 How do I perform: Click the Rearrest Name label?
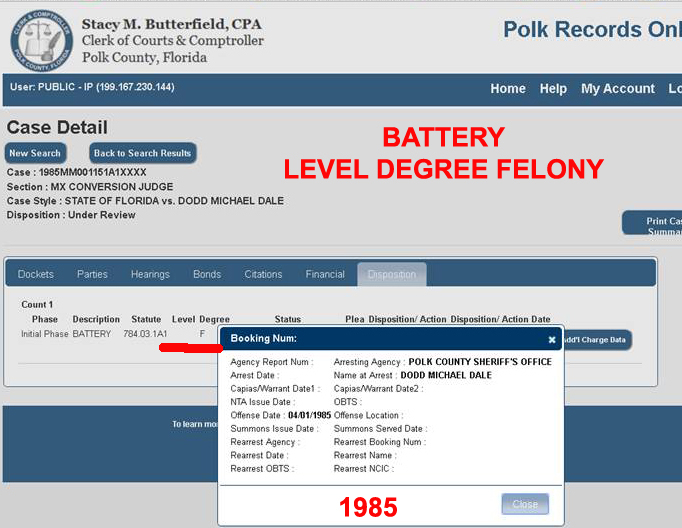(365, 455)
